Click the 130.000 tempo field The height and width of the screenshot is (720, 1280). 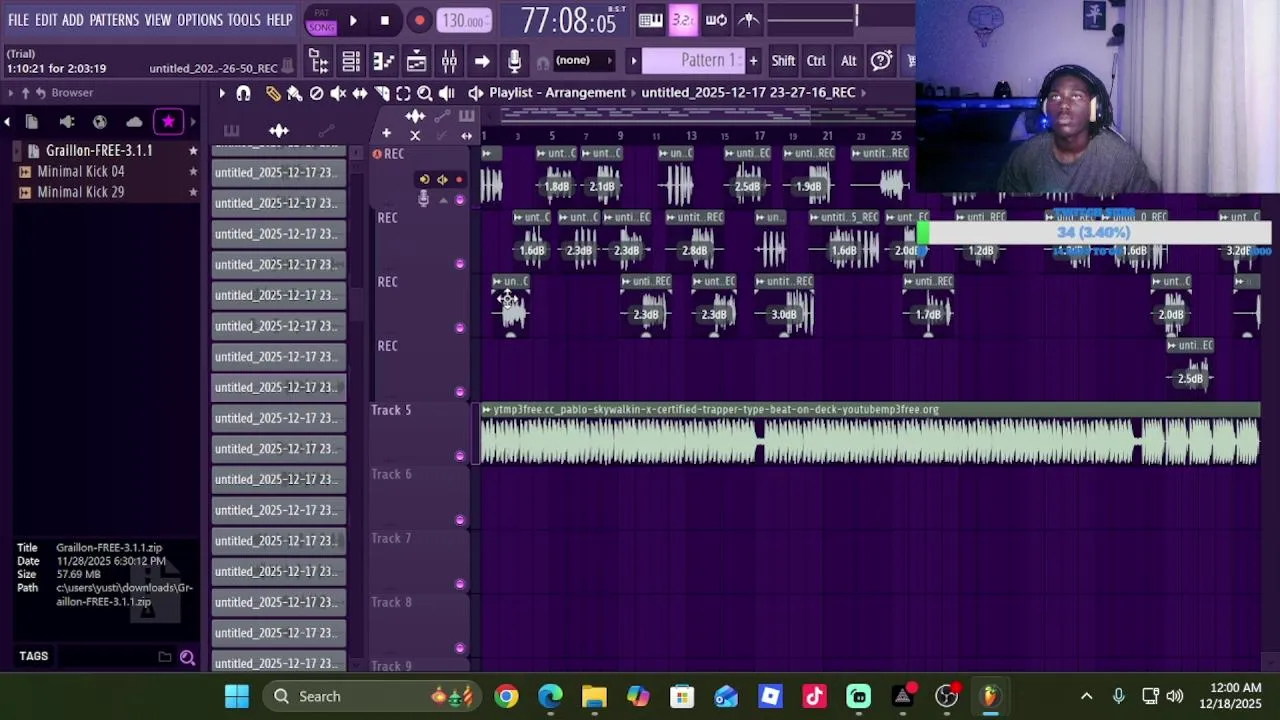pos(465,21)
